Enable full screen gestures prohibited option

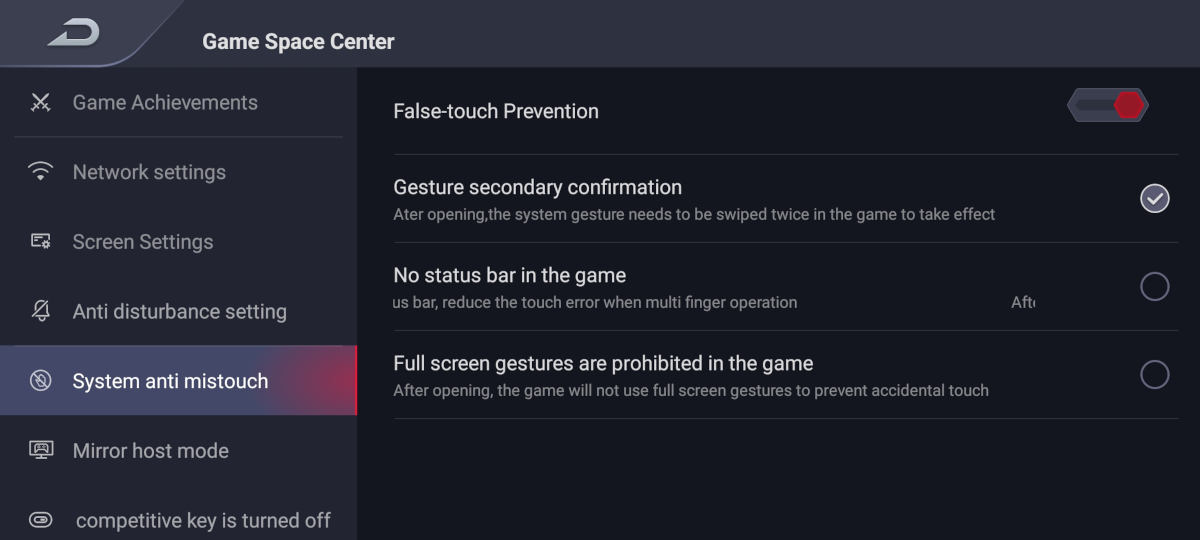tap(1154, 375)
